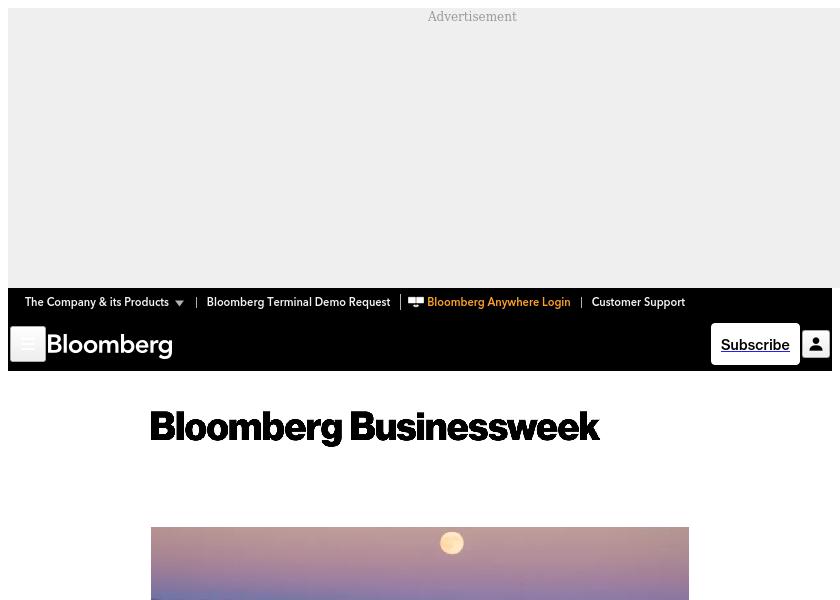Click empty utility bar right of Customer Support

(760, 302)
